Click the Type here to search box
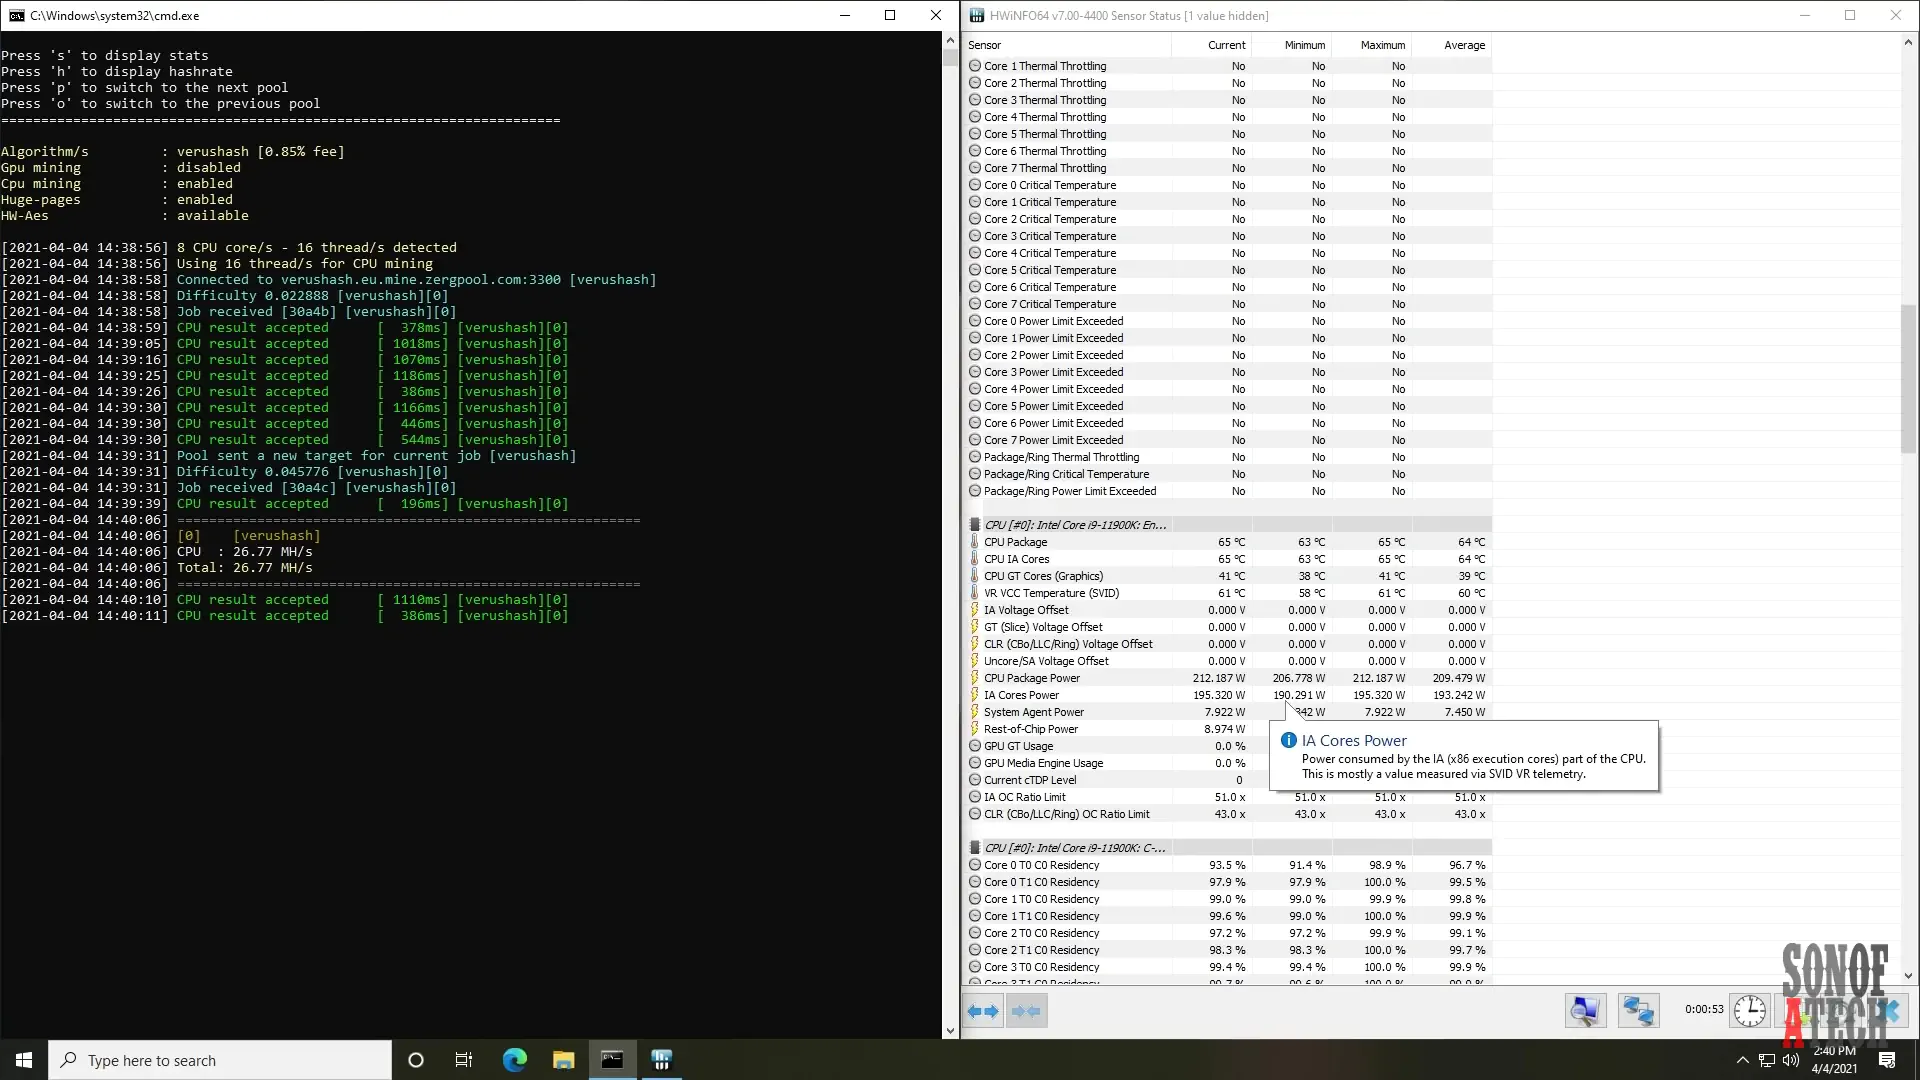Screen dimensions: 1920x1080 (x=220, y=1060)
